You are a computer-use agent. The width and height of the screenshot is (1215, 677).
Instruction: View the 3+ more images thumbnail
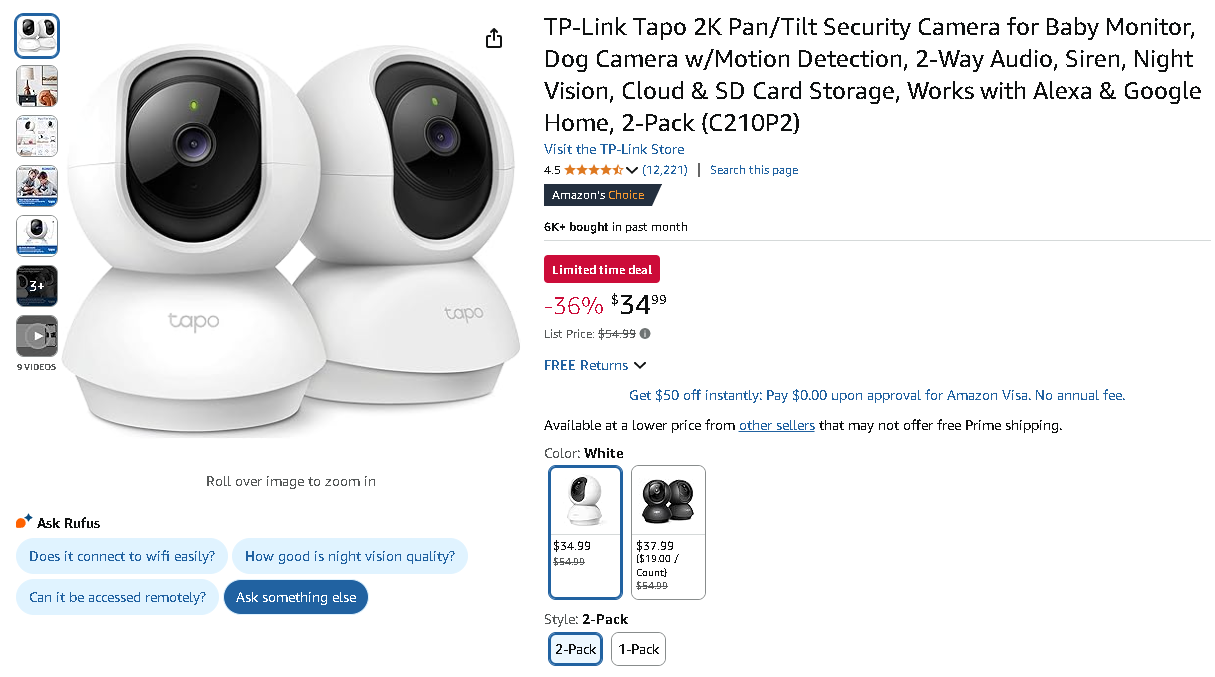37,286
